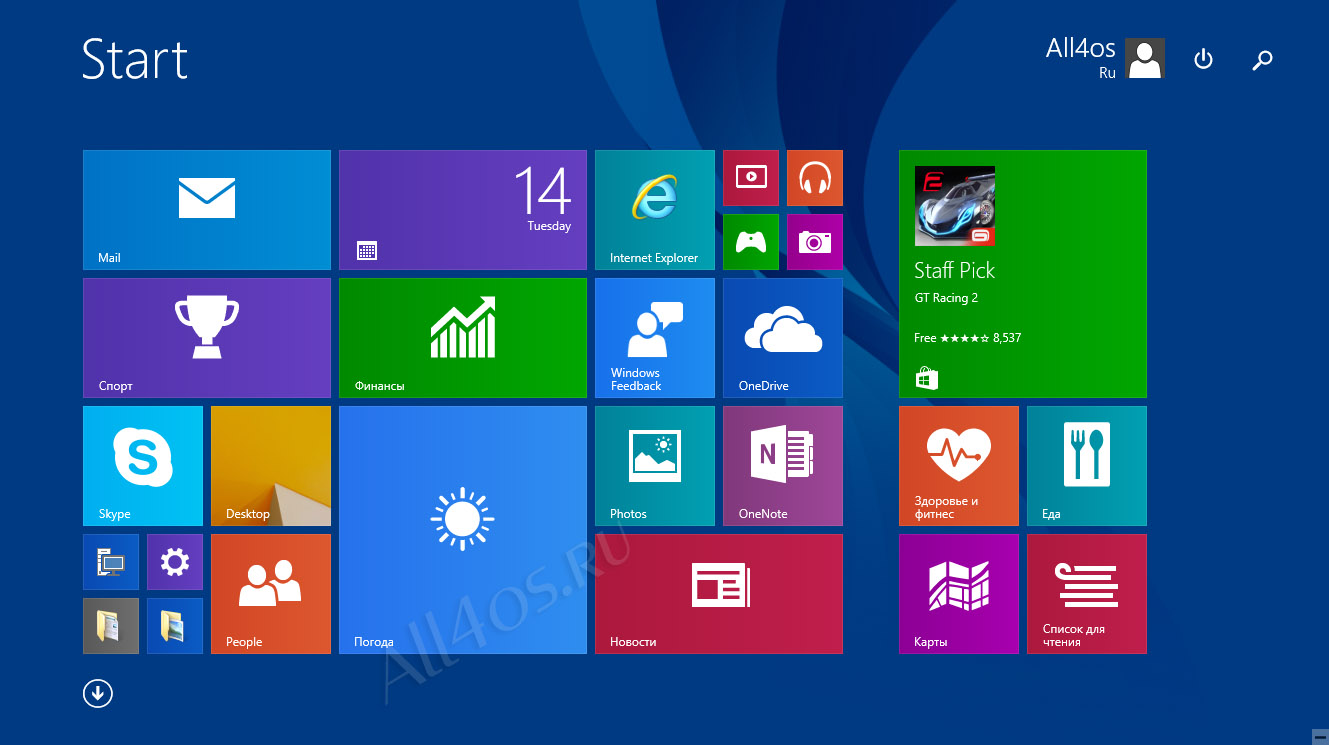
Task: Click the zoom-out minus button
Action: coord(1319,735)
